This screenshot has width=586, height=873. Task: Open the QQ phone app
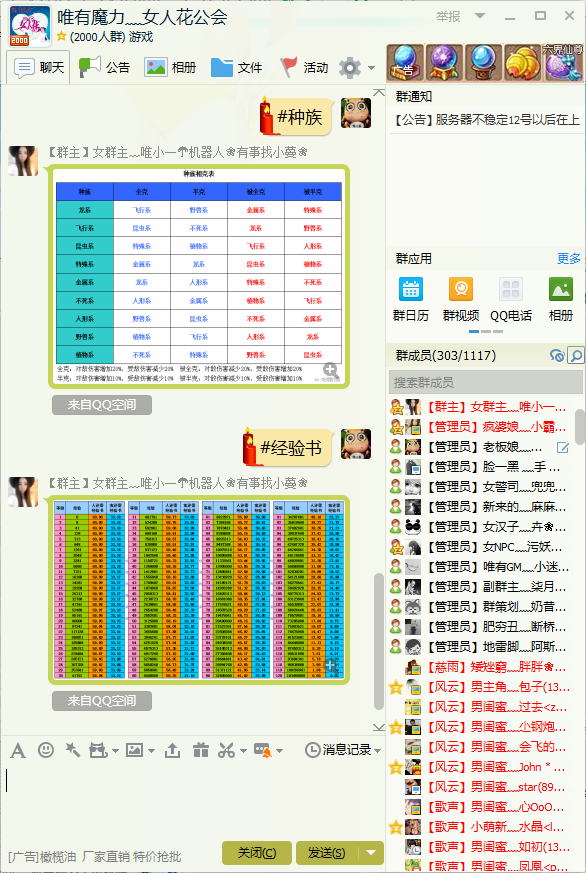(511, 290)
